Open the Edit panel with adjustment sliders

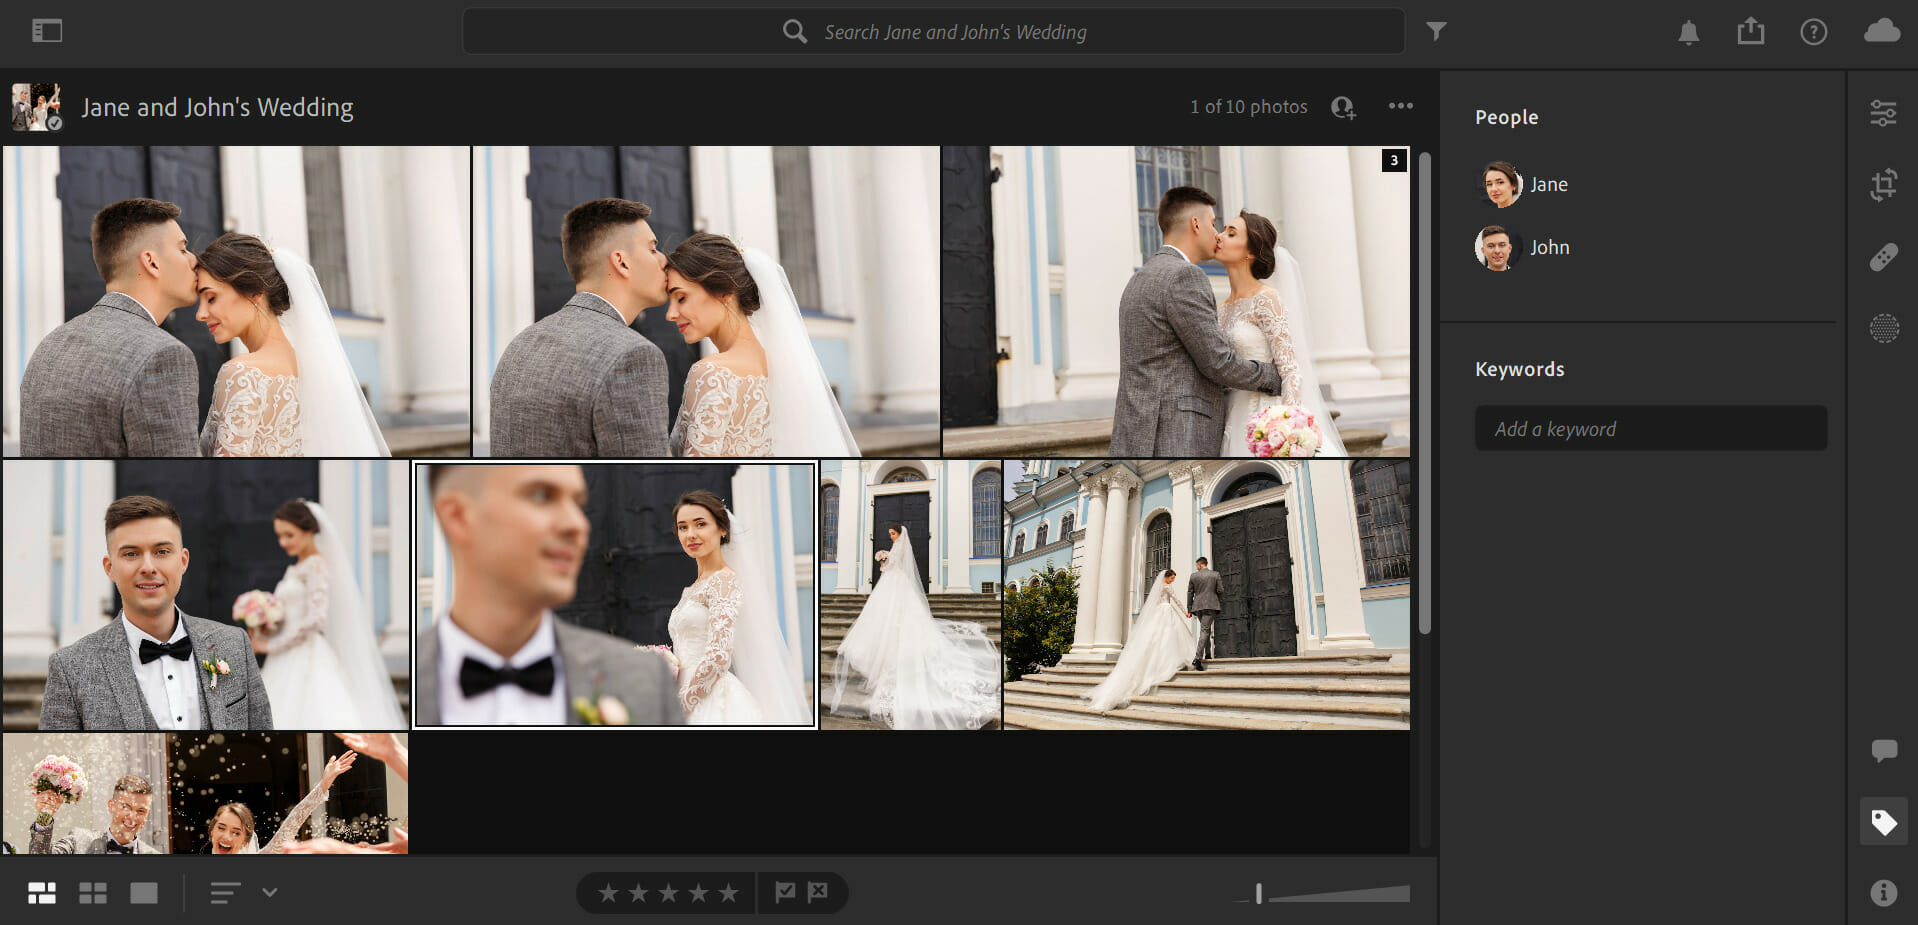(1883, 113)
